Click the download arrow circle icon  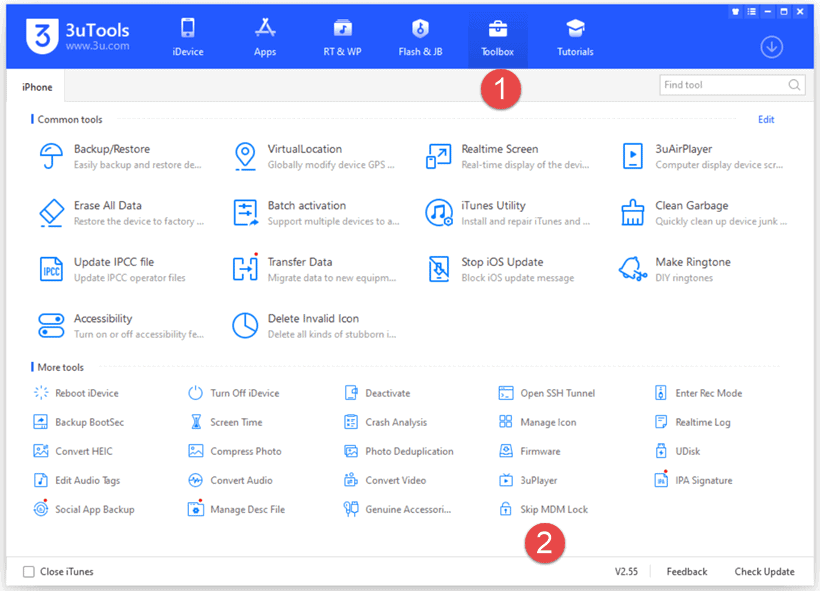(771, 47)
